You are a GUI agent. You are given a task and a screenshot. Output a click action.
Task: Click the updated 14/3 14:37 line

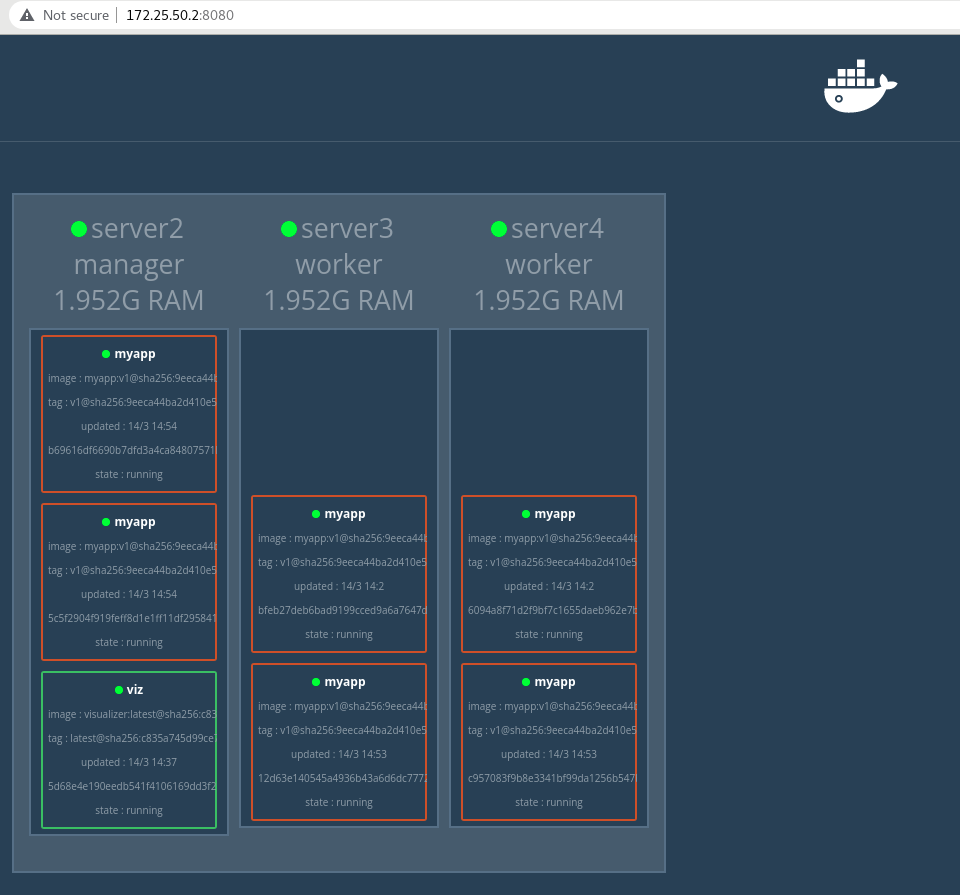129,762
